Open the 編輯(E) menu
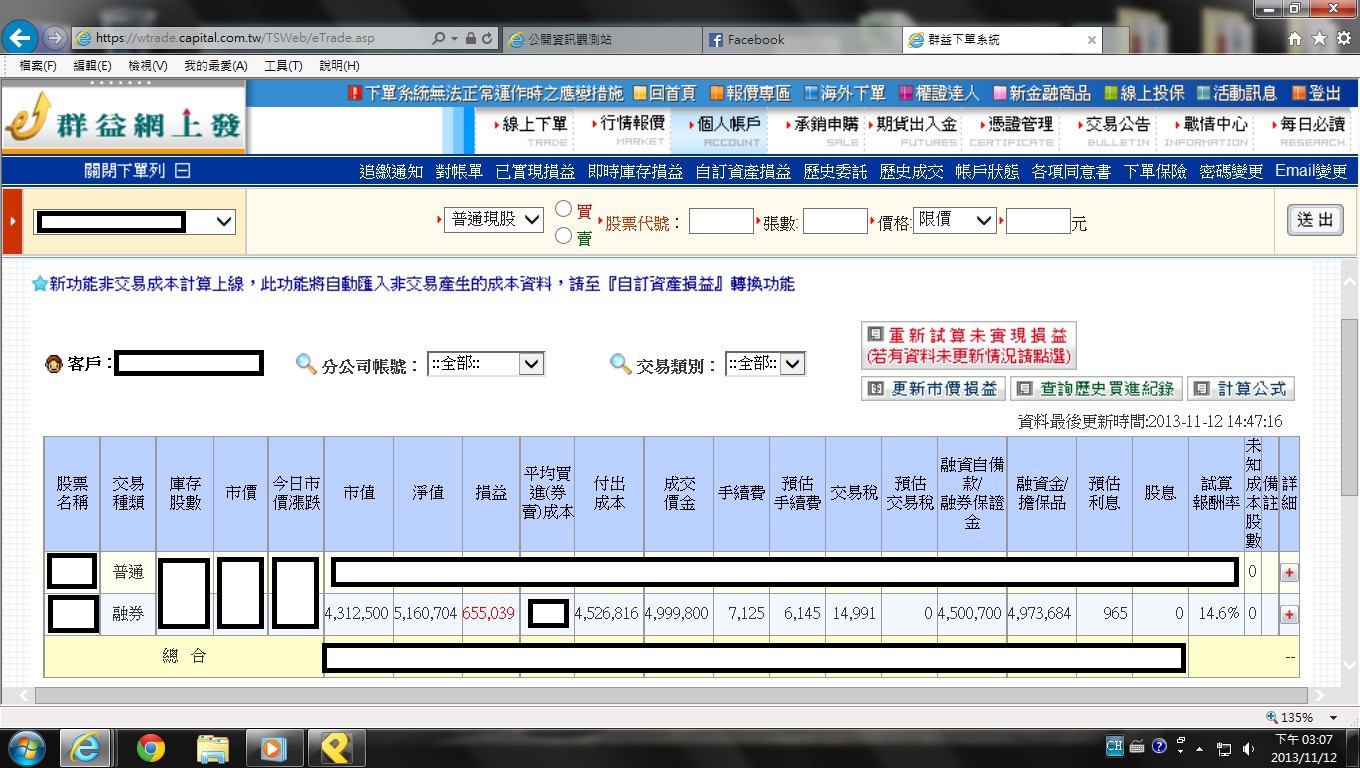 coord(92,66)
